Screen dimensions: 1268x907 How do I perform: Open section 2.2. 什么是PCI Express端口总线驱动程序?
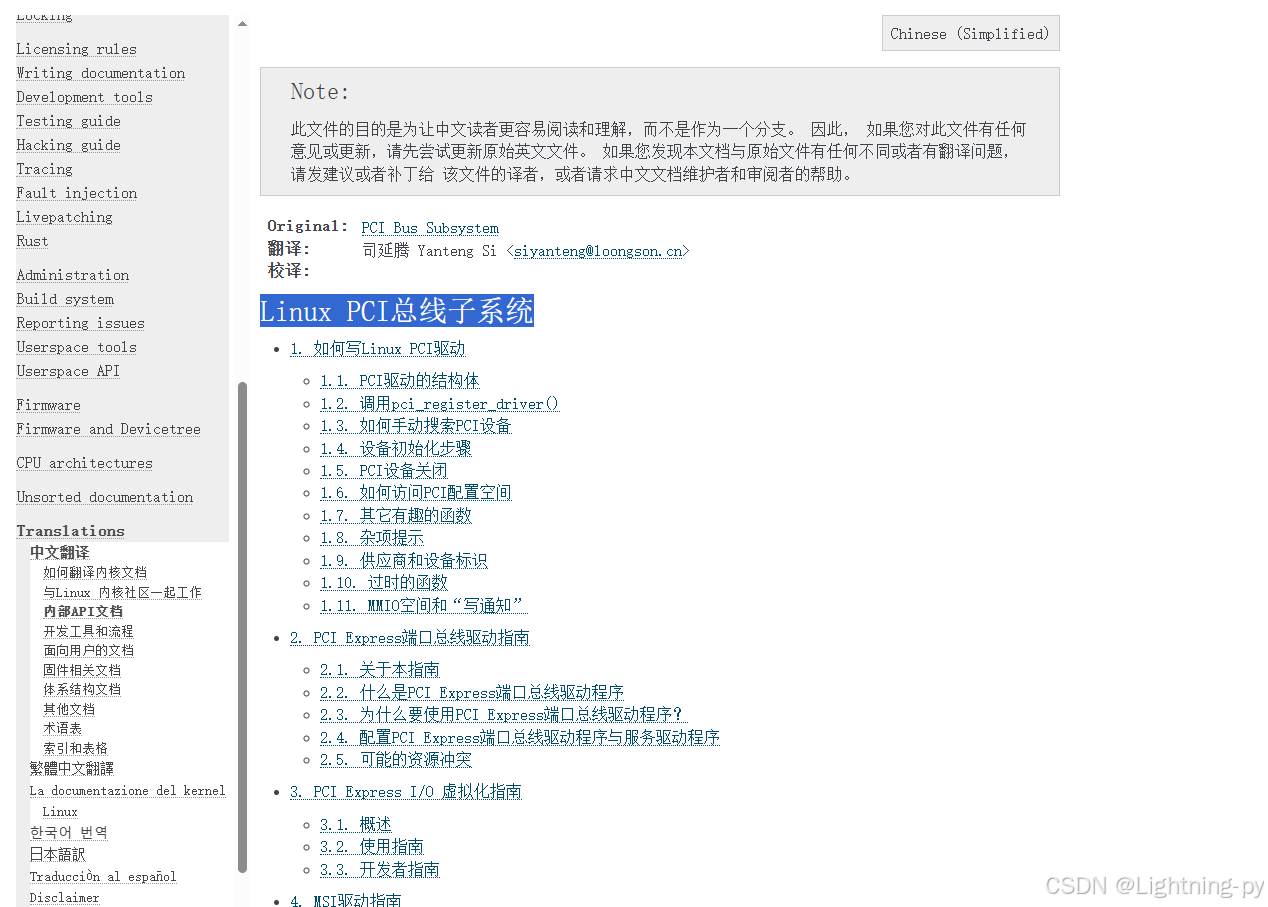coord(472,692)
